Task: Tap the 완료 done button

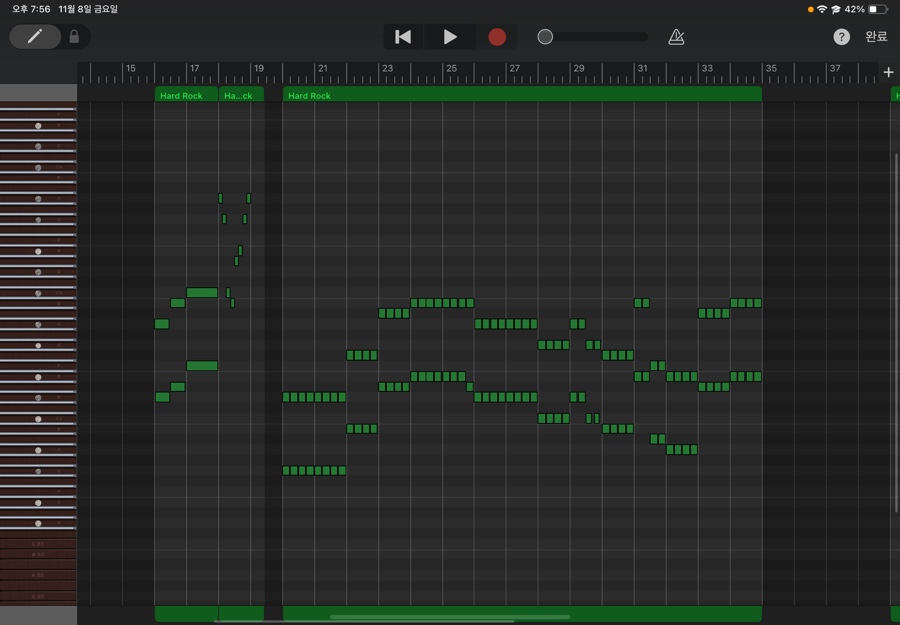Action: [876, 37]
